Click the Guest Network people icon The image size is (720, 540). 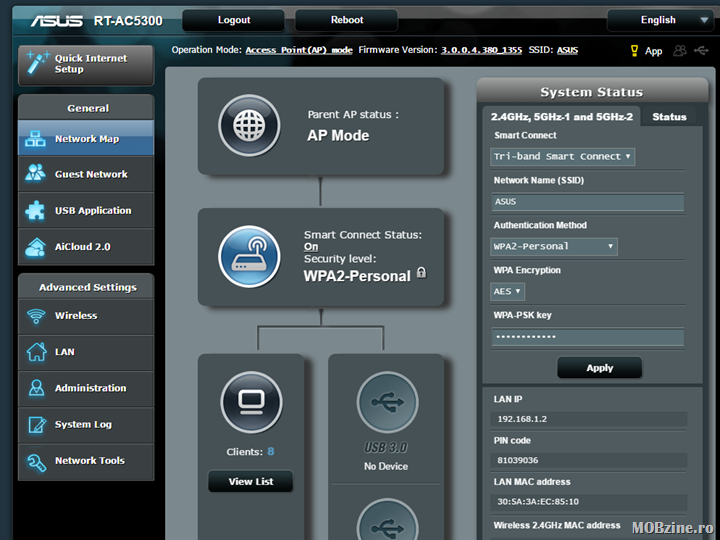click(x=35, y=173)
